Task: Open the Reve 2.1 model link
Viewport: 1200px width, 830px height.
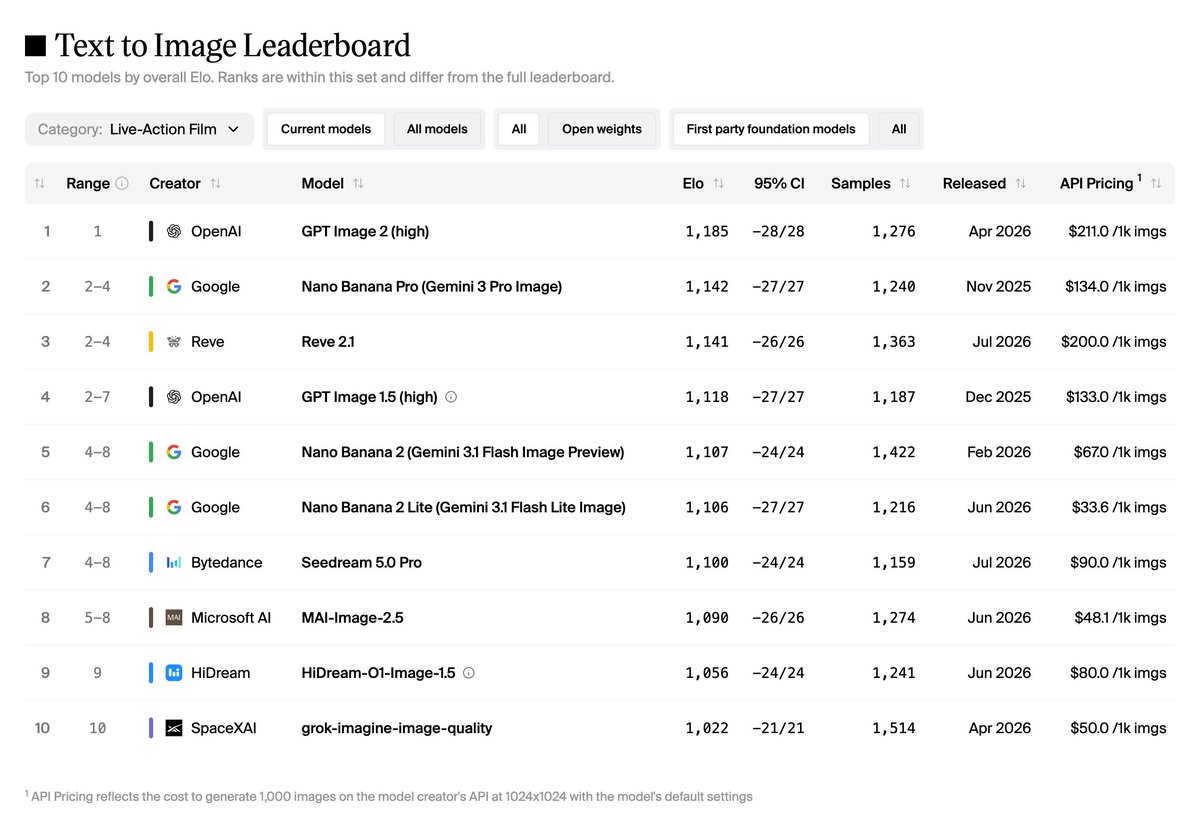Action: click(328, 342)
